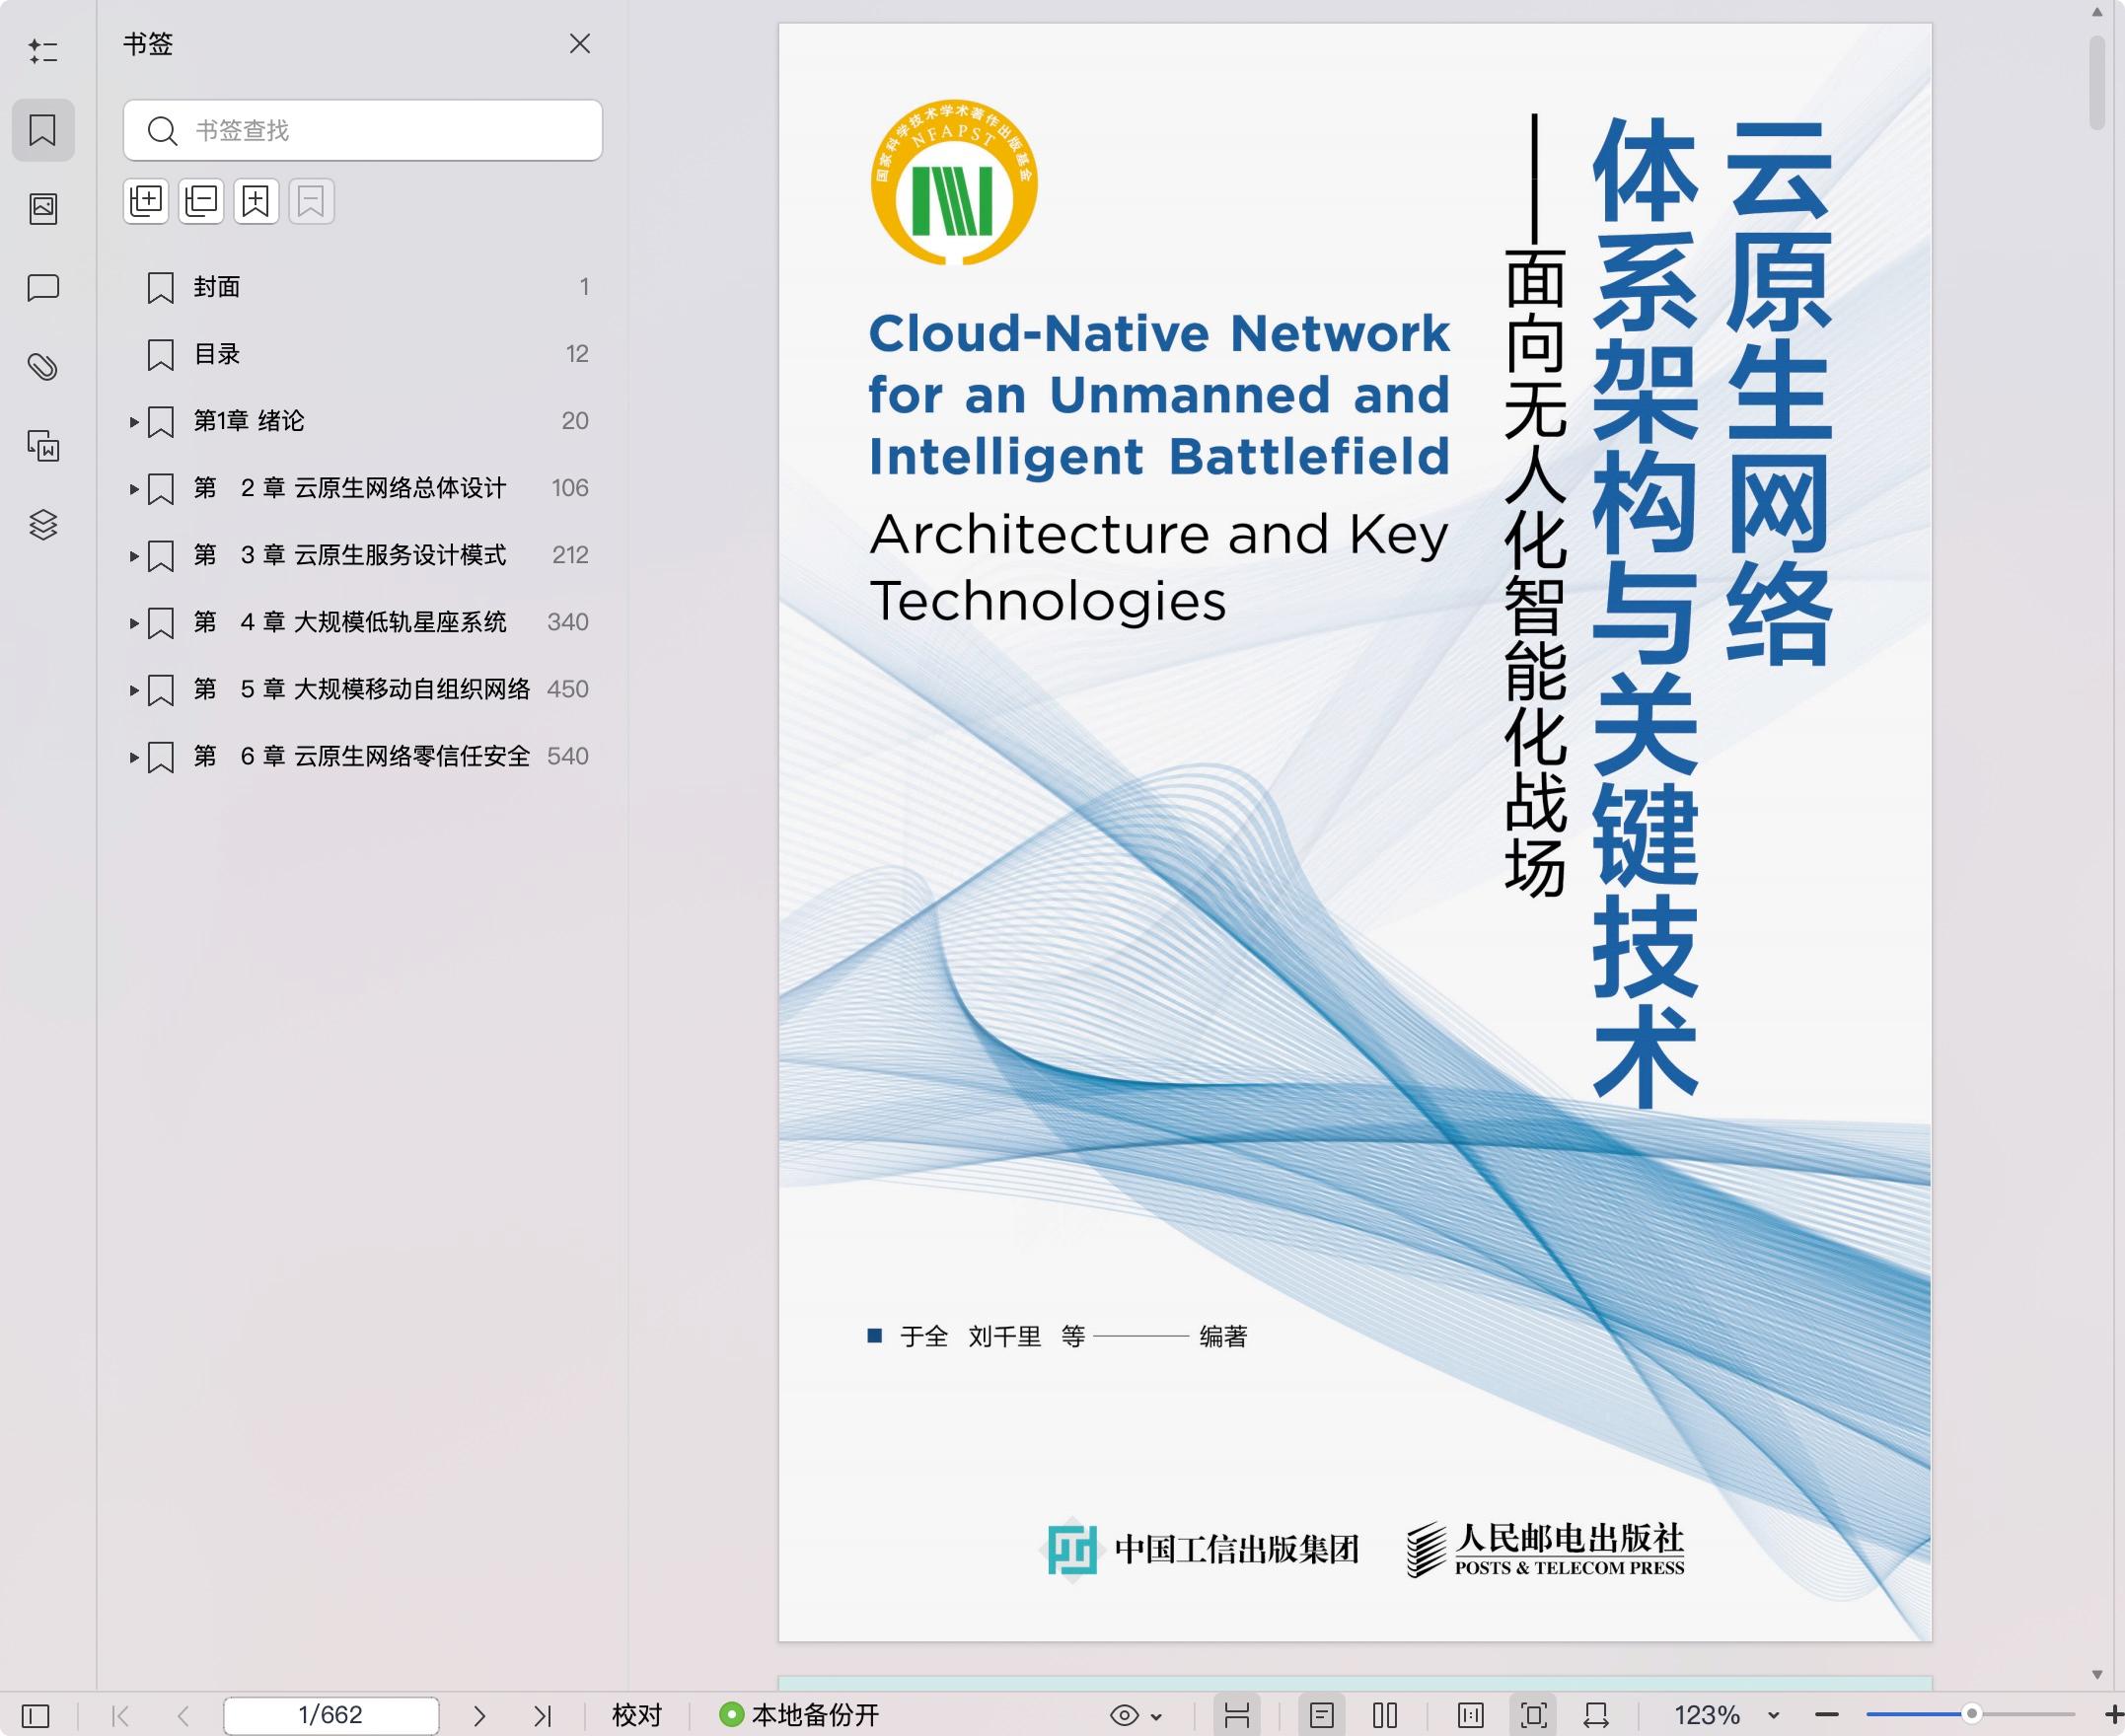This screenshot has width=2125, height=1736.
Task: Open the comments sidebar icon
Action: 43,288
